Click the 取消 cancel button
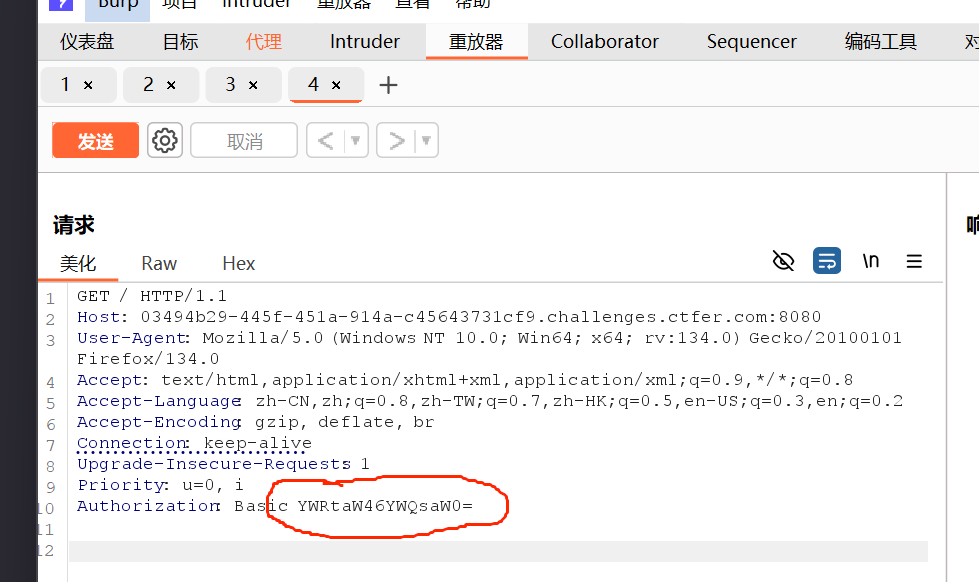This screenshot has width=979, height=582. tap(244, 141)
